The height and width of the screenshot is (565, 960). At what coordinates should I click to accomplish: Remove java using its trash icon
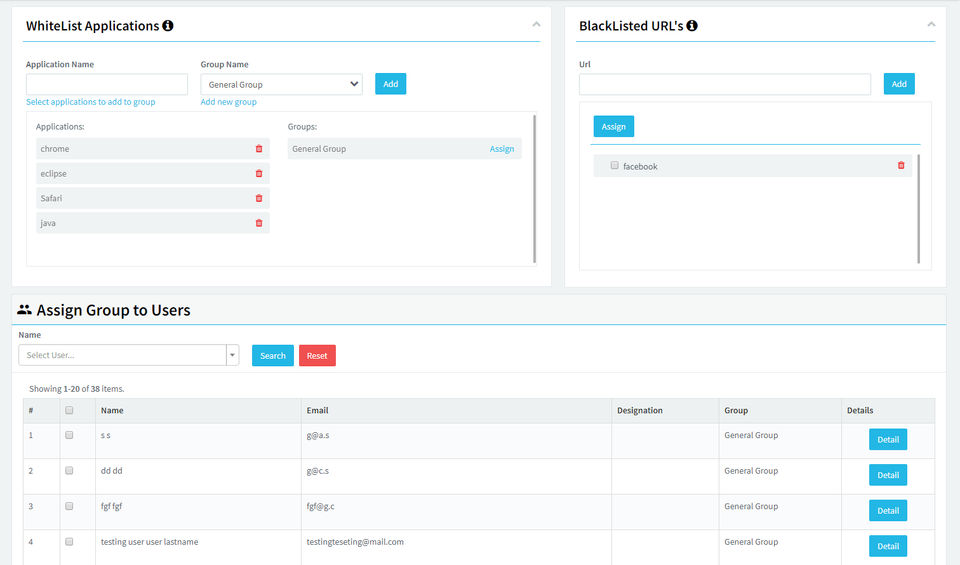click(259, 223)
